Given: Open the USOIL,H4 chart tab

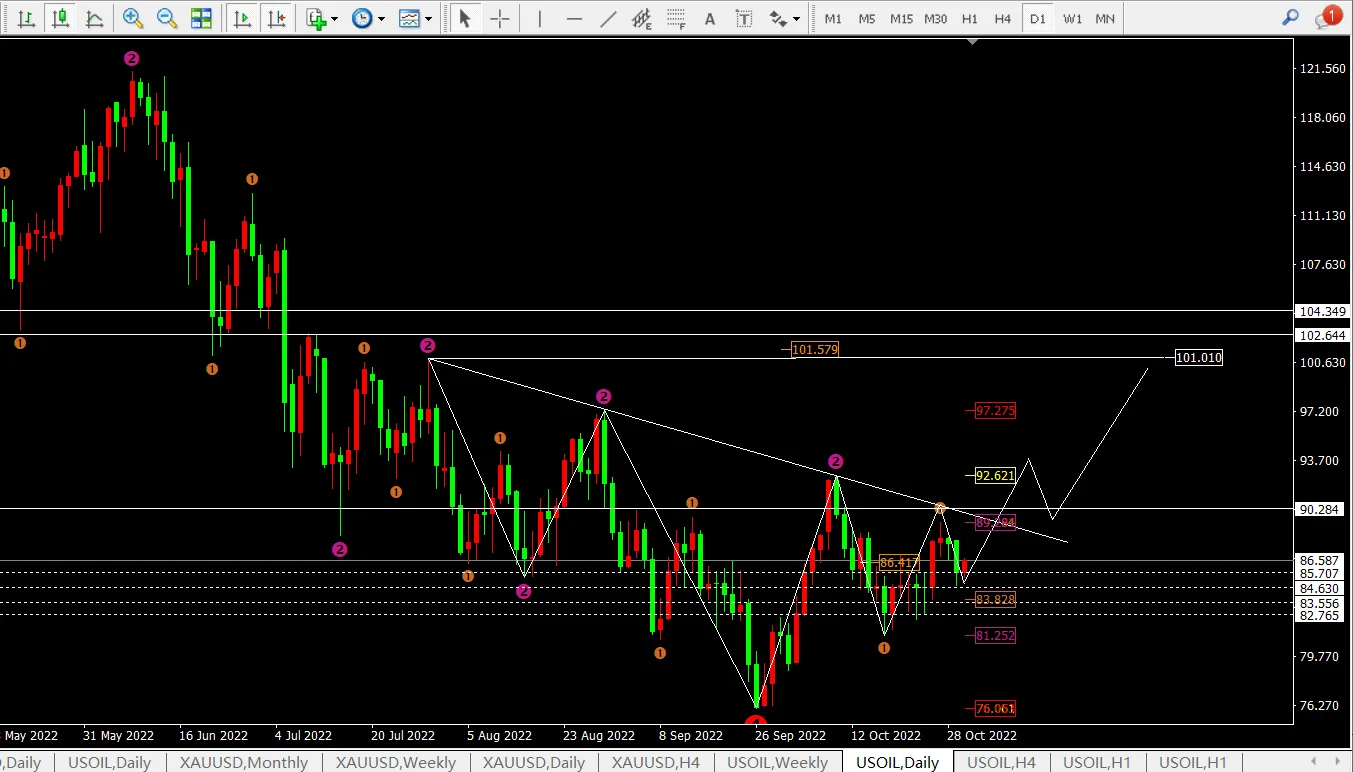Looking at the screenshot, I should tap(1000, 762).
